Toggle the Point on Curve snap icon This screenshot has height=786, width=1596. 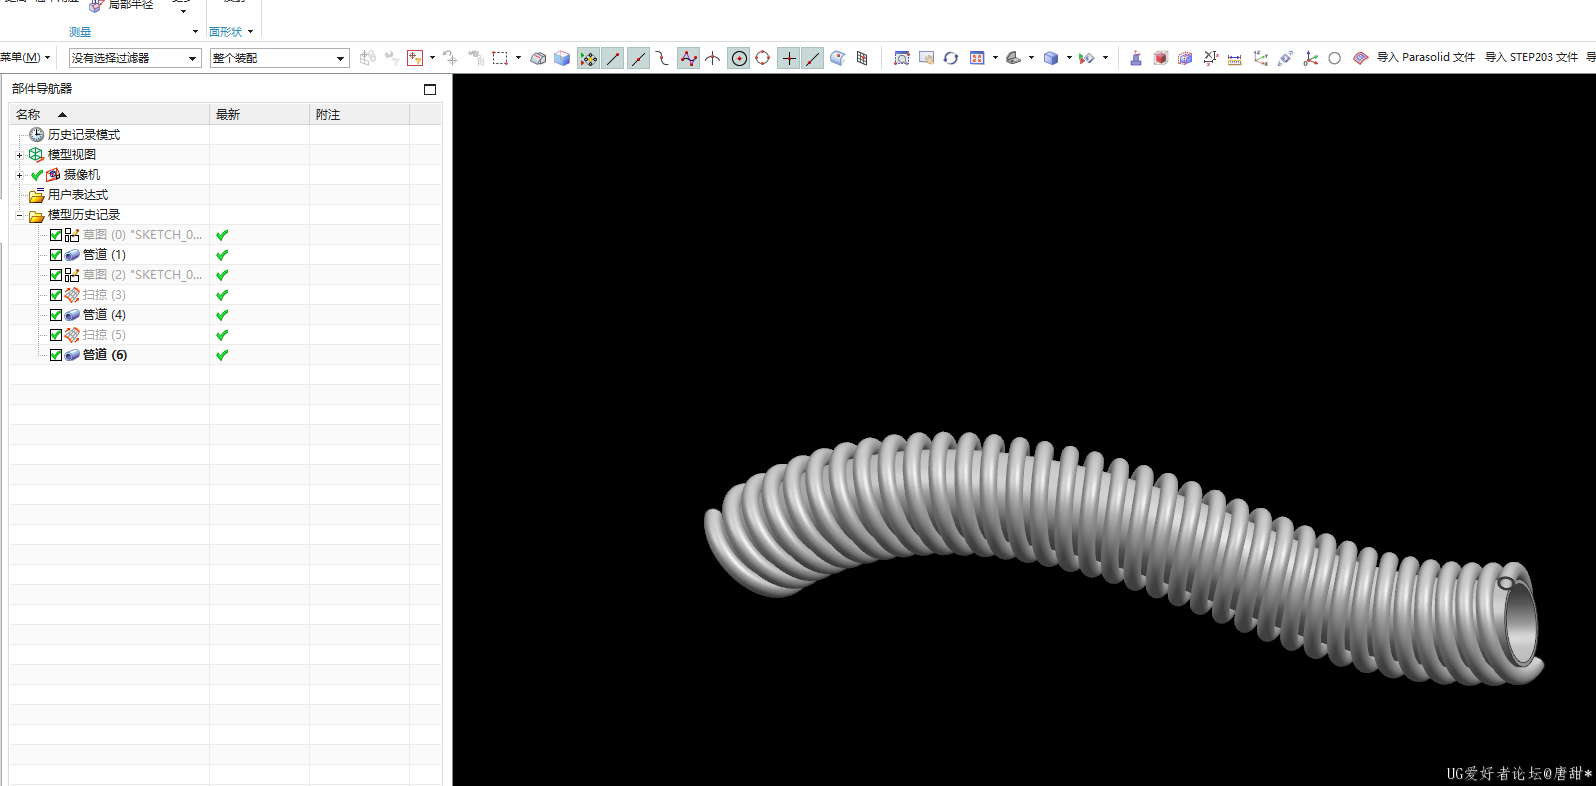point(813,59)
